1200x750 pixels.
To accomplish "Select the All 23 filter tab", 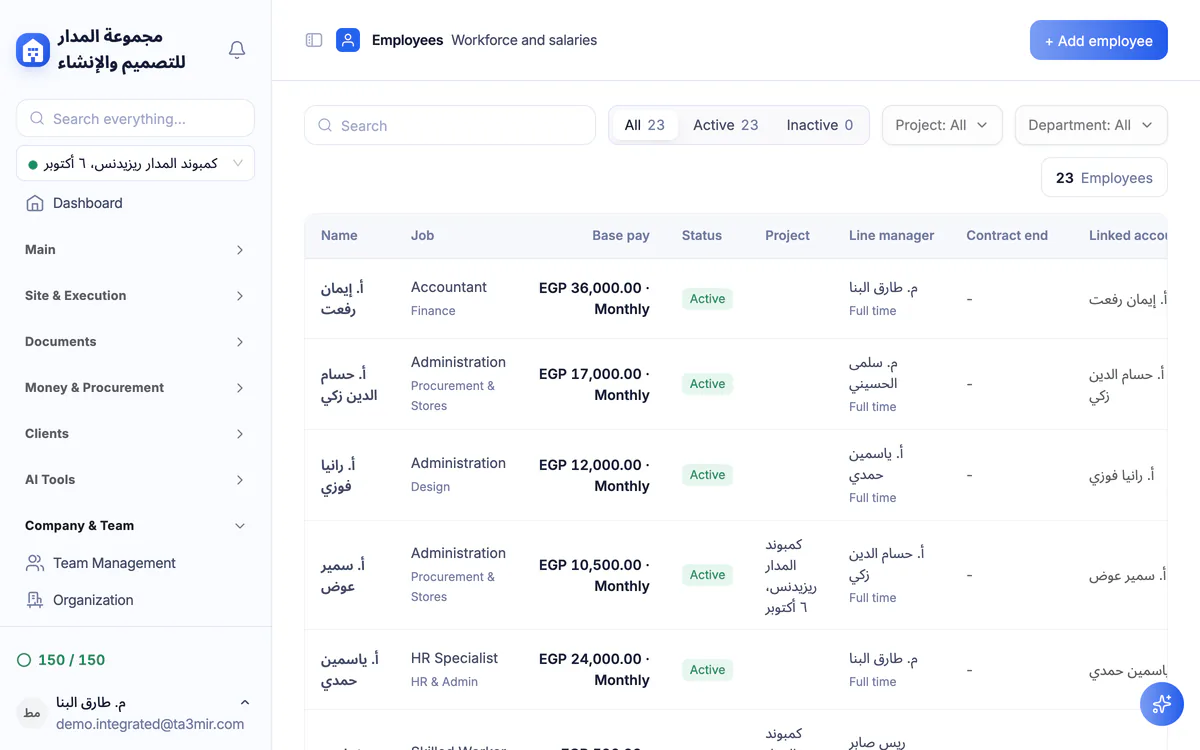I will point(645,125).
